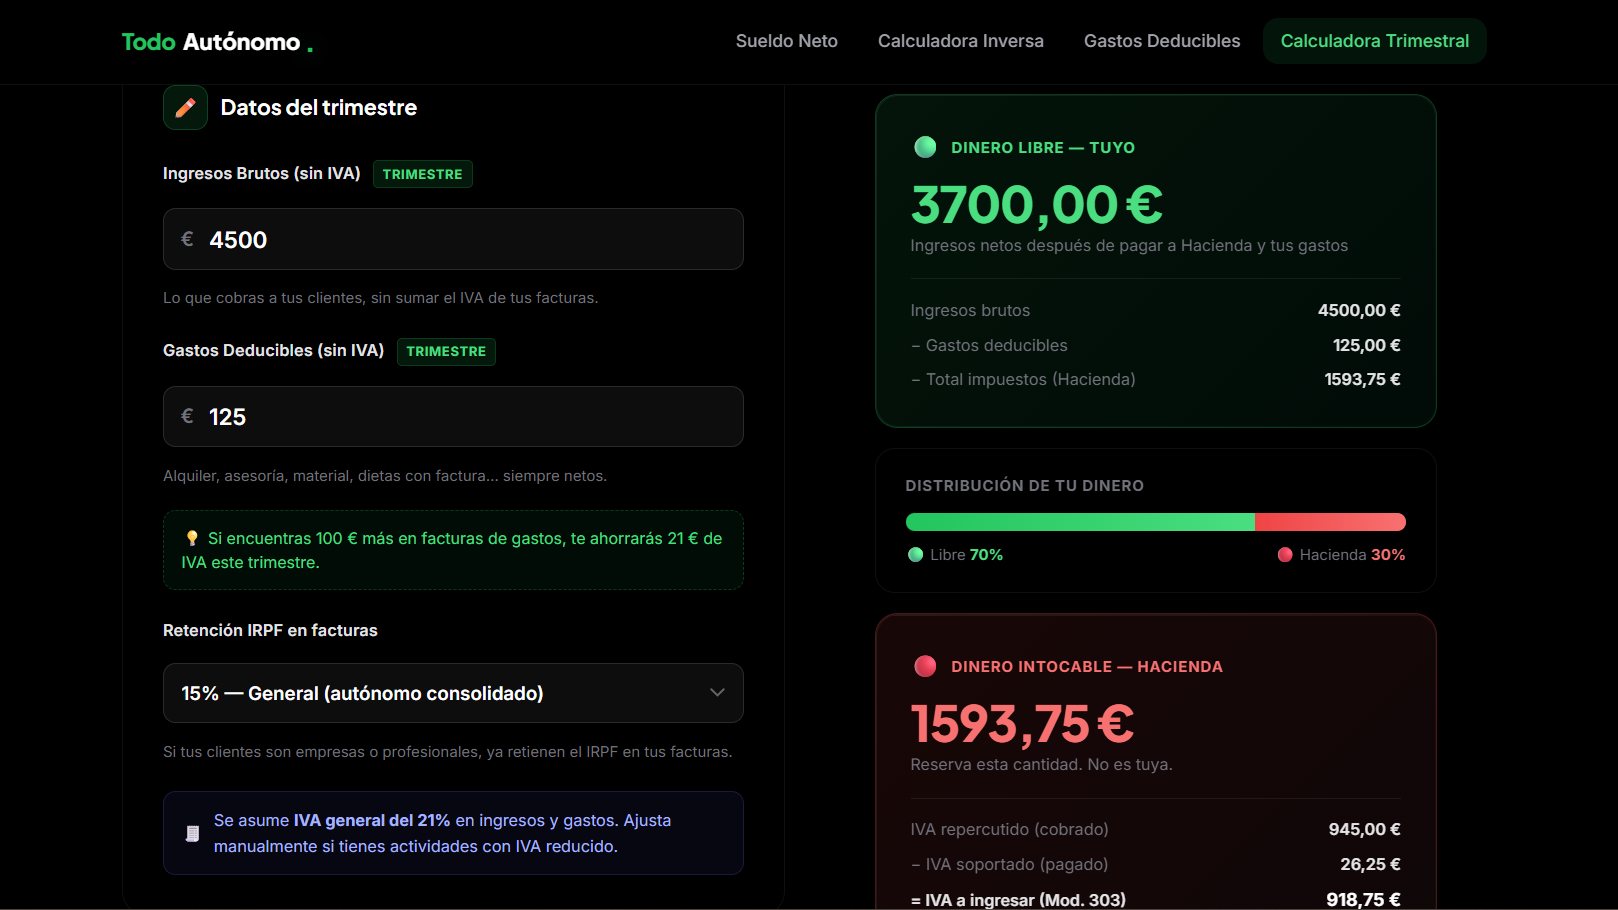Switch to the Sueldo Neto section
1618x910 pixels.
(786, 41)
